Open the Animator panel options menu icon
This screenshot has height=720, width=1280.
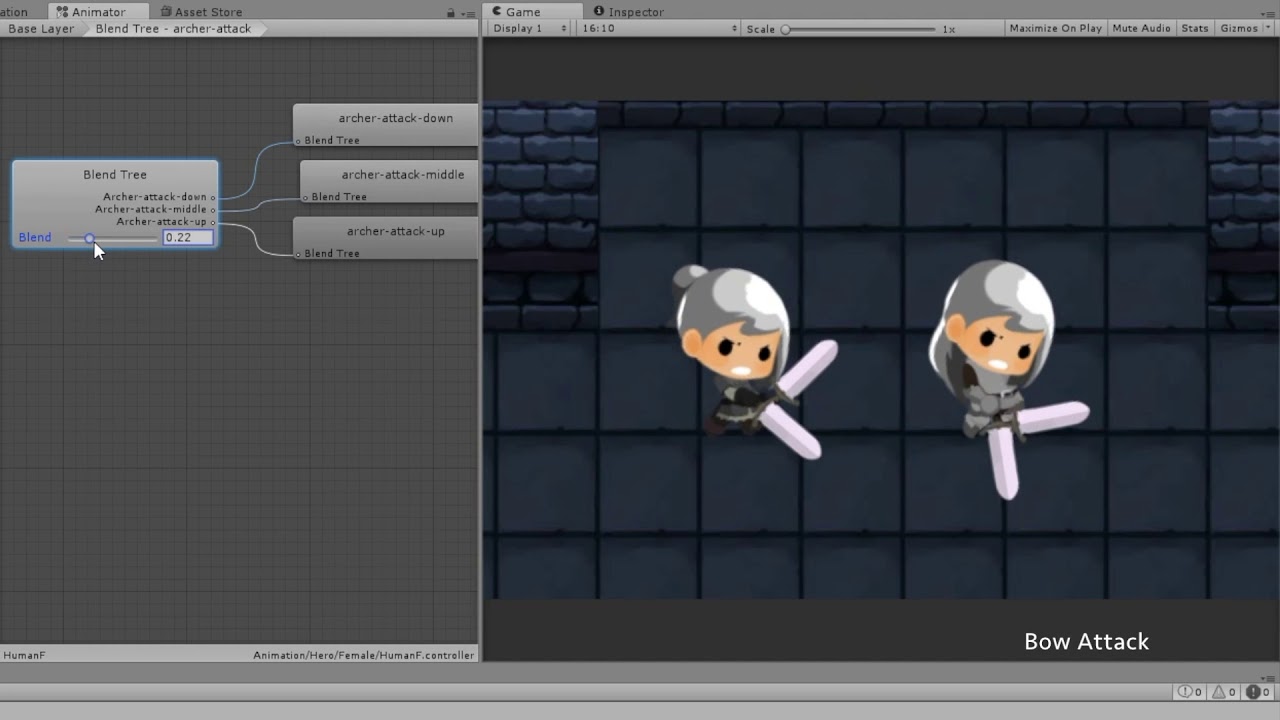click(468, 13)
